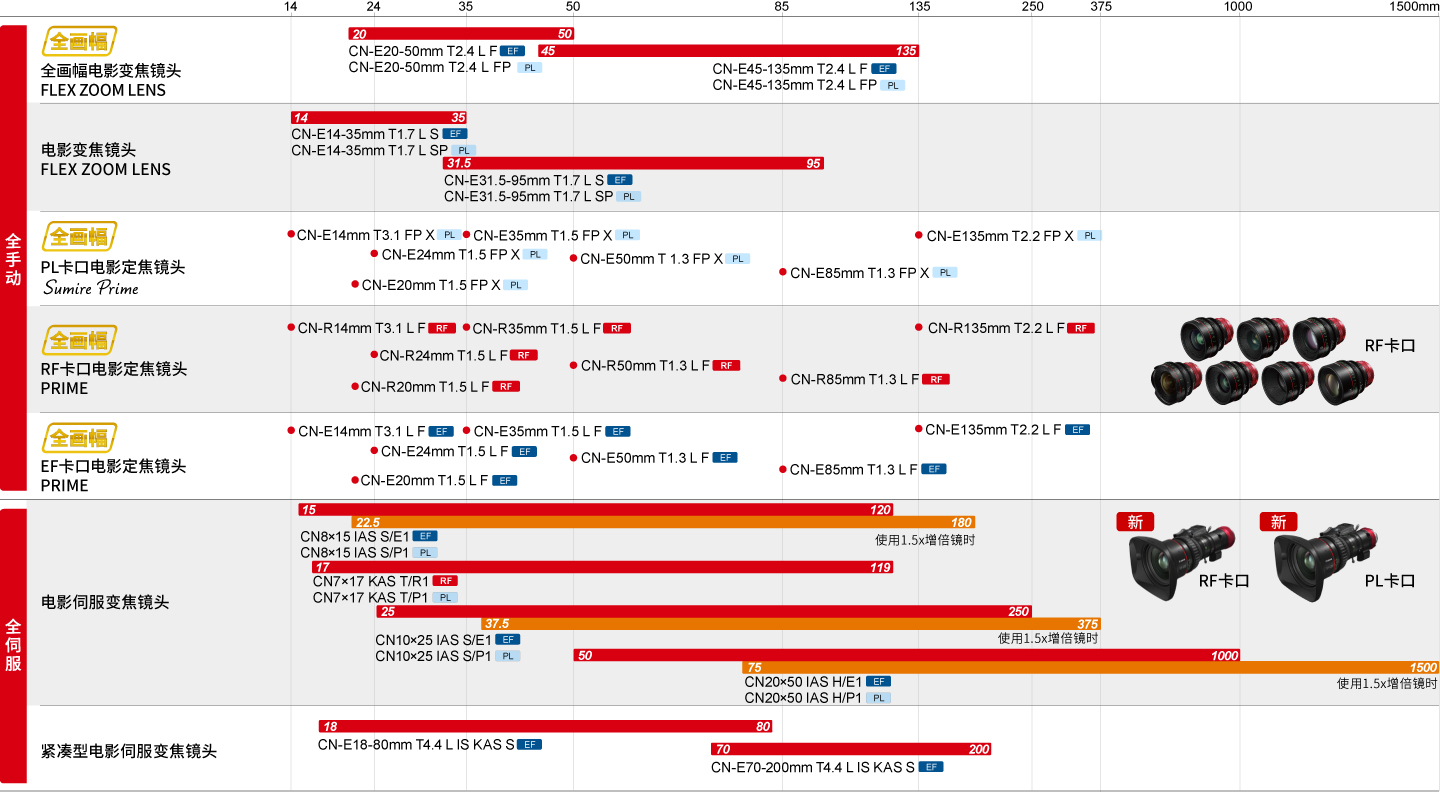Click the EF badge beside CN-E45-135mm T2.4 L F
This screenshot has width=1440, height=792.
(884, 69)
